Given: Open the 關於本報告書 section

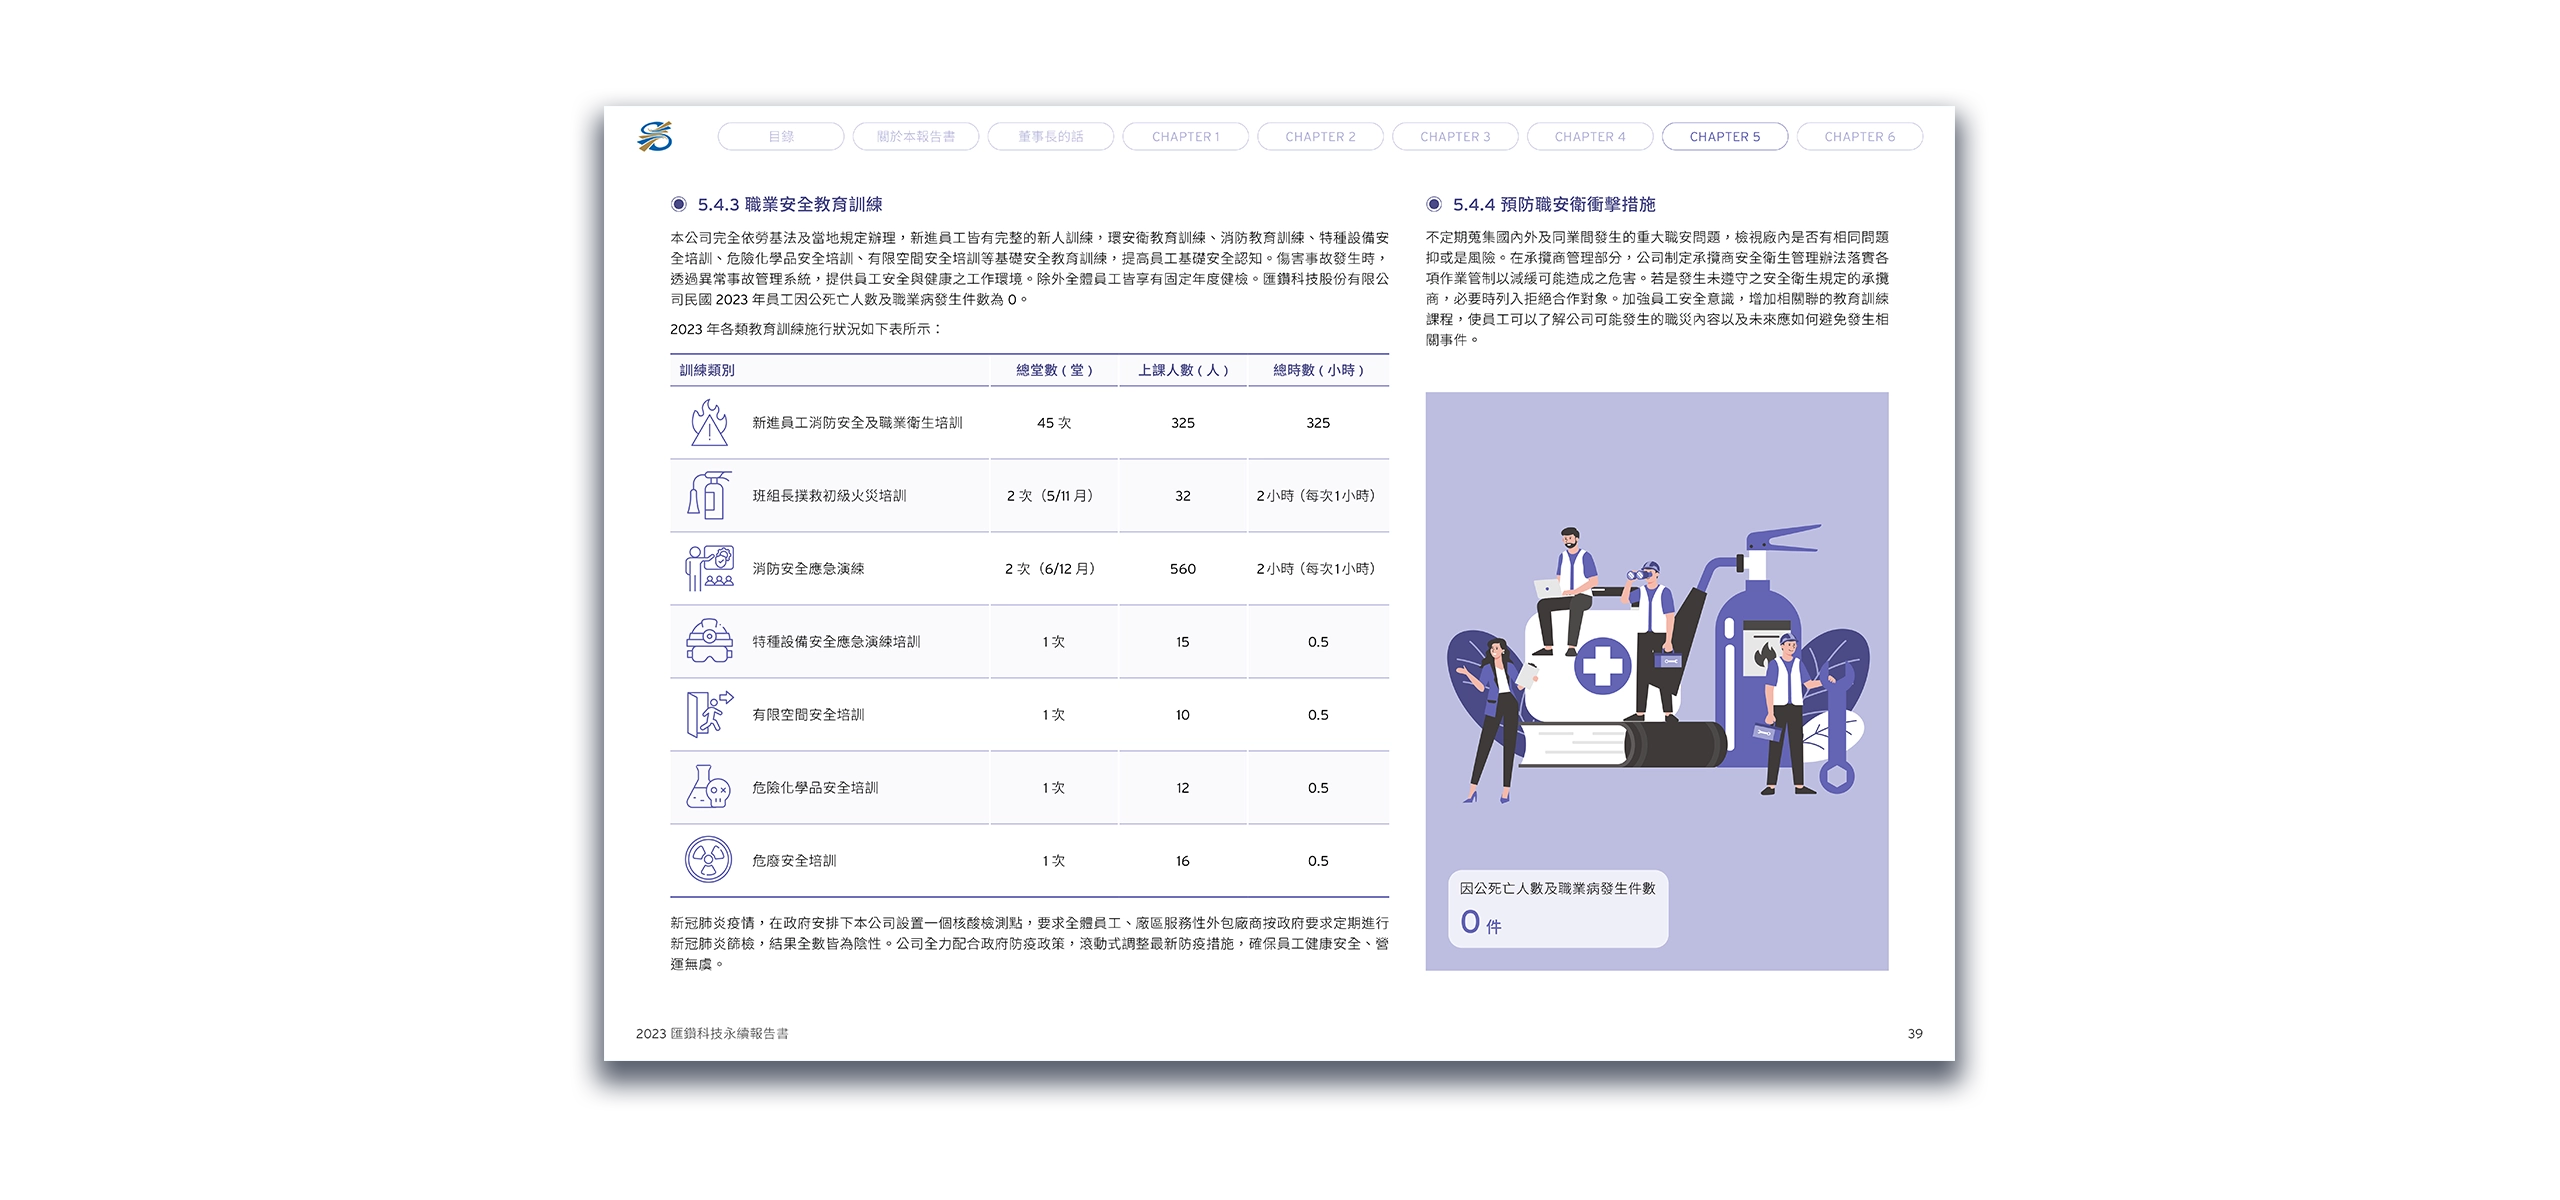Looking at the screenshot, I should (915, 138).
